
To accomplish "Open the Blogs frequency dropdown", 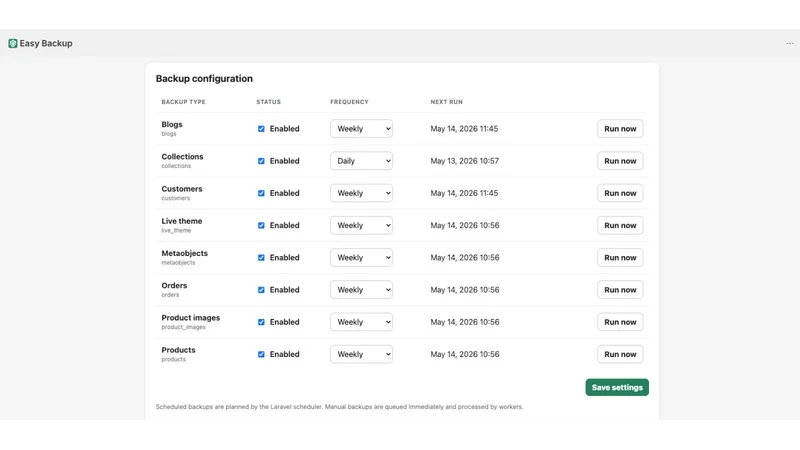I will (x=361, y=129).
